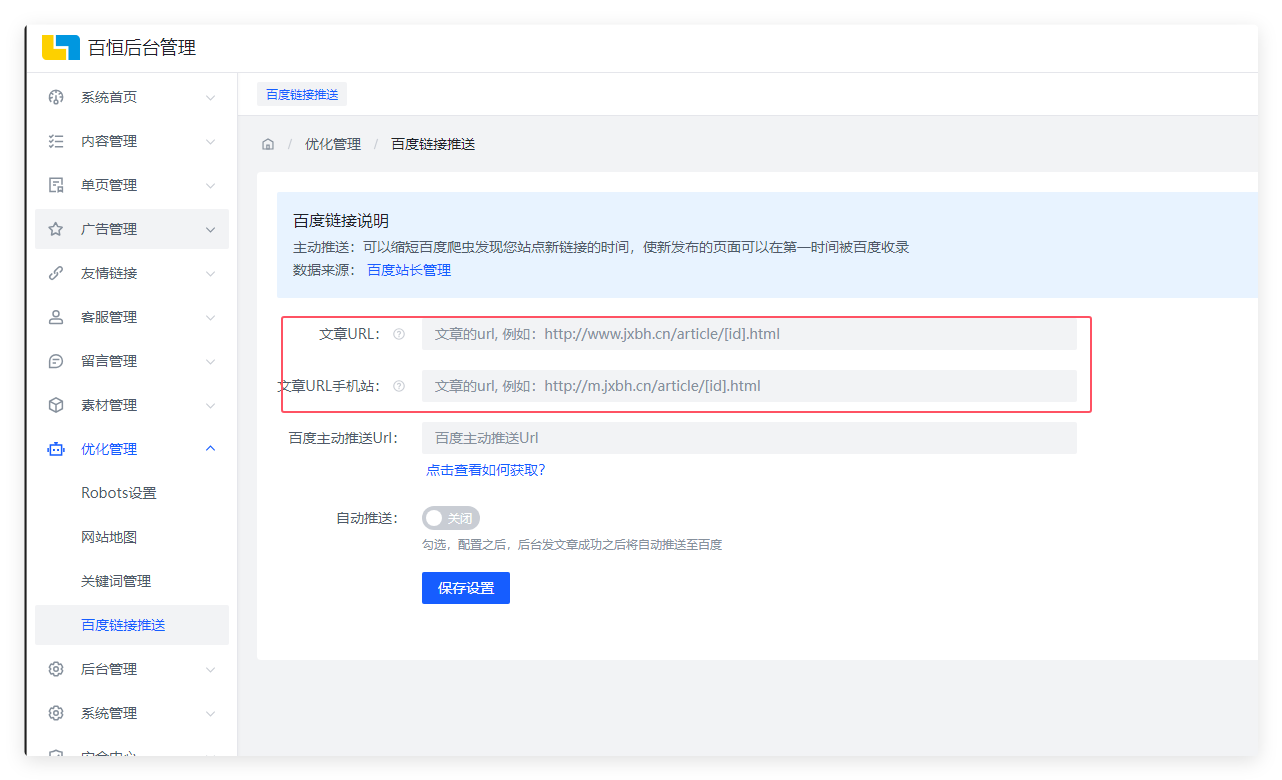
Task: Open the 关键词管理 submenu item
Action: pos(116,581)
